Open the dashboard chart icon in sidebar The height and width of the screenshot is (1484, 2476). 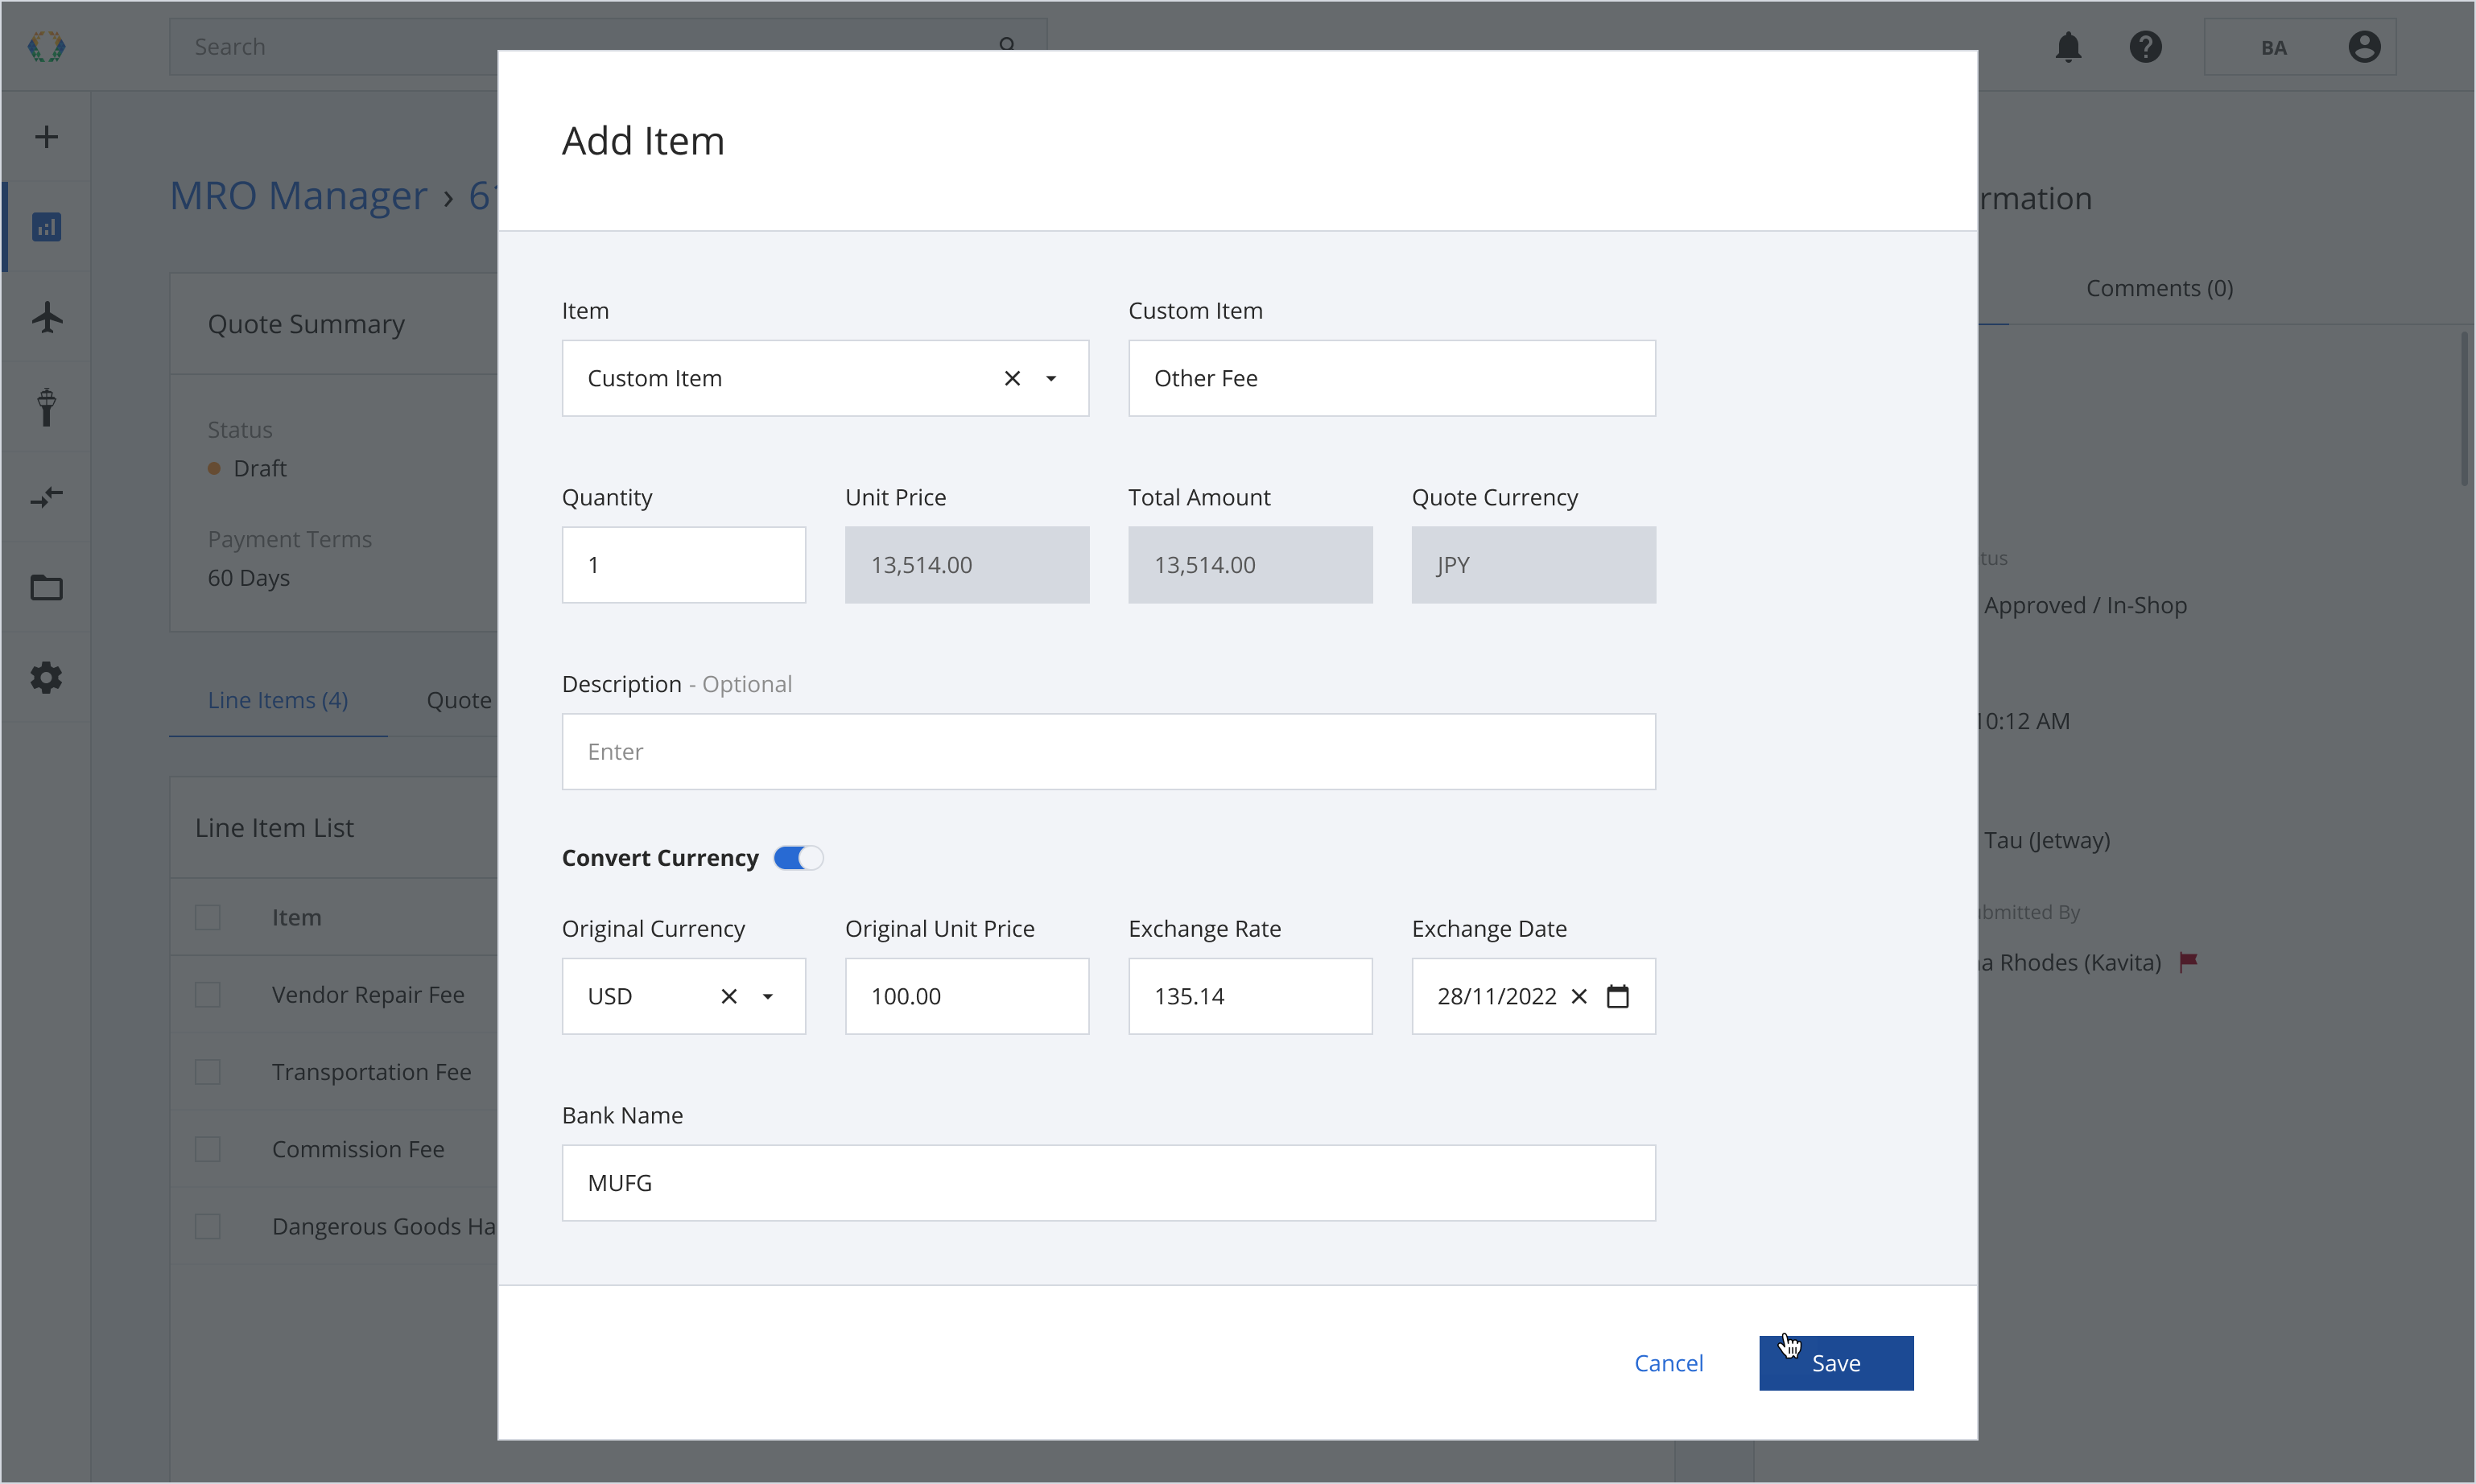(46, 227)
